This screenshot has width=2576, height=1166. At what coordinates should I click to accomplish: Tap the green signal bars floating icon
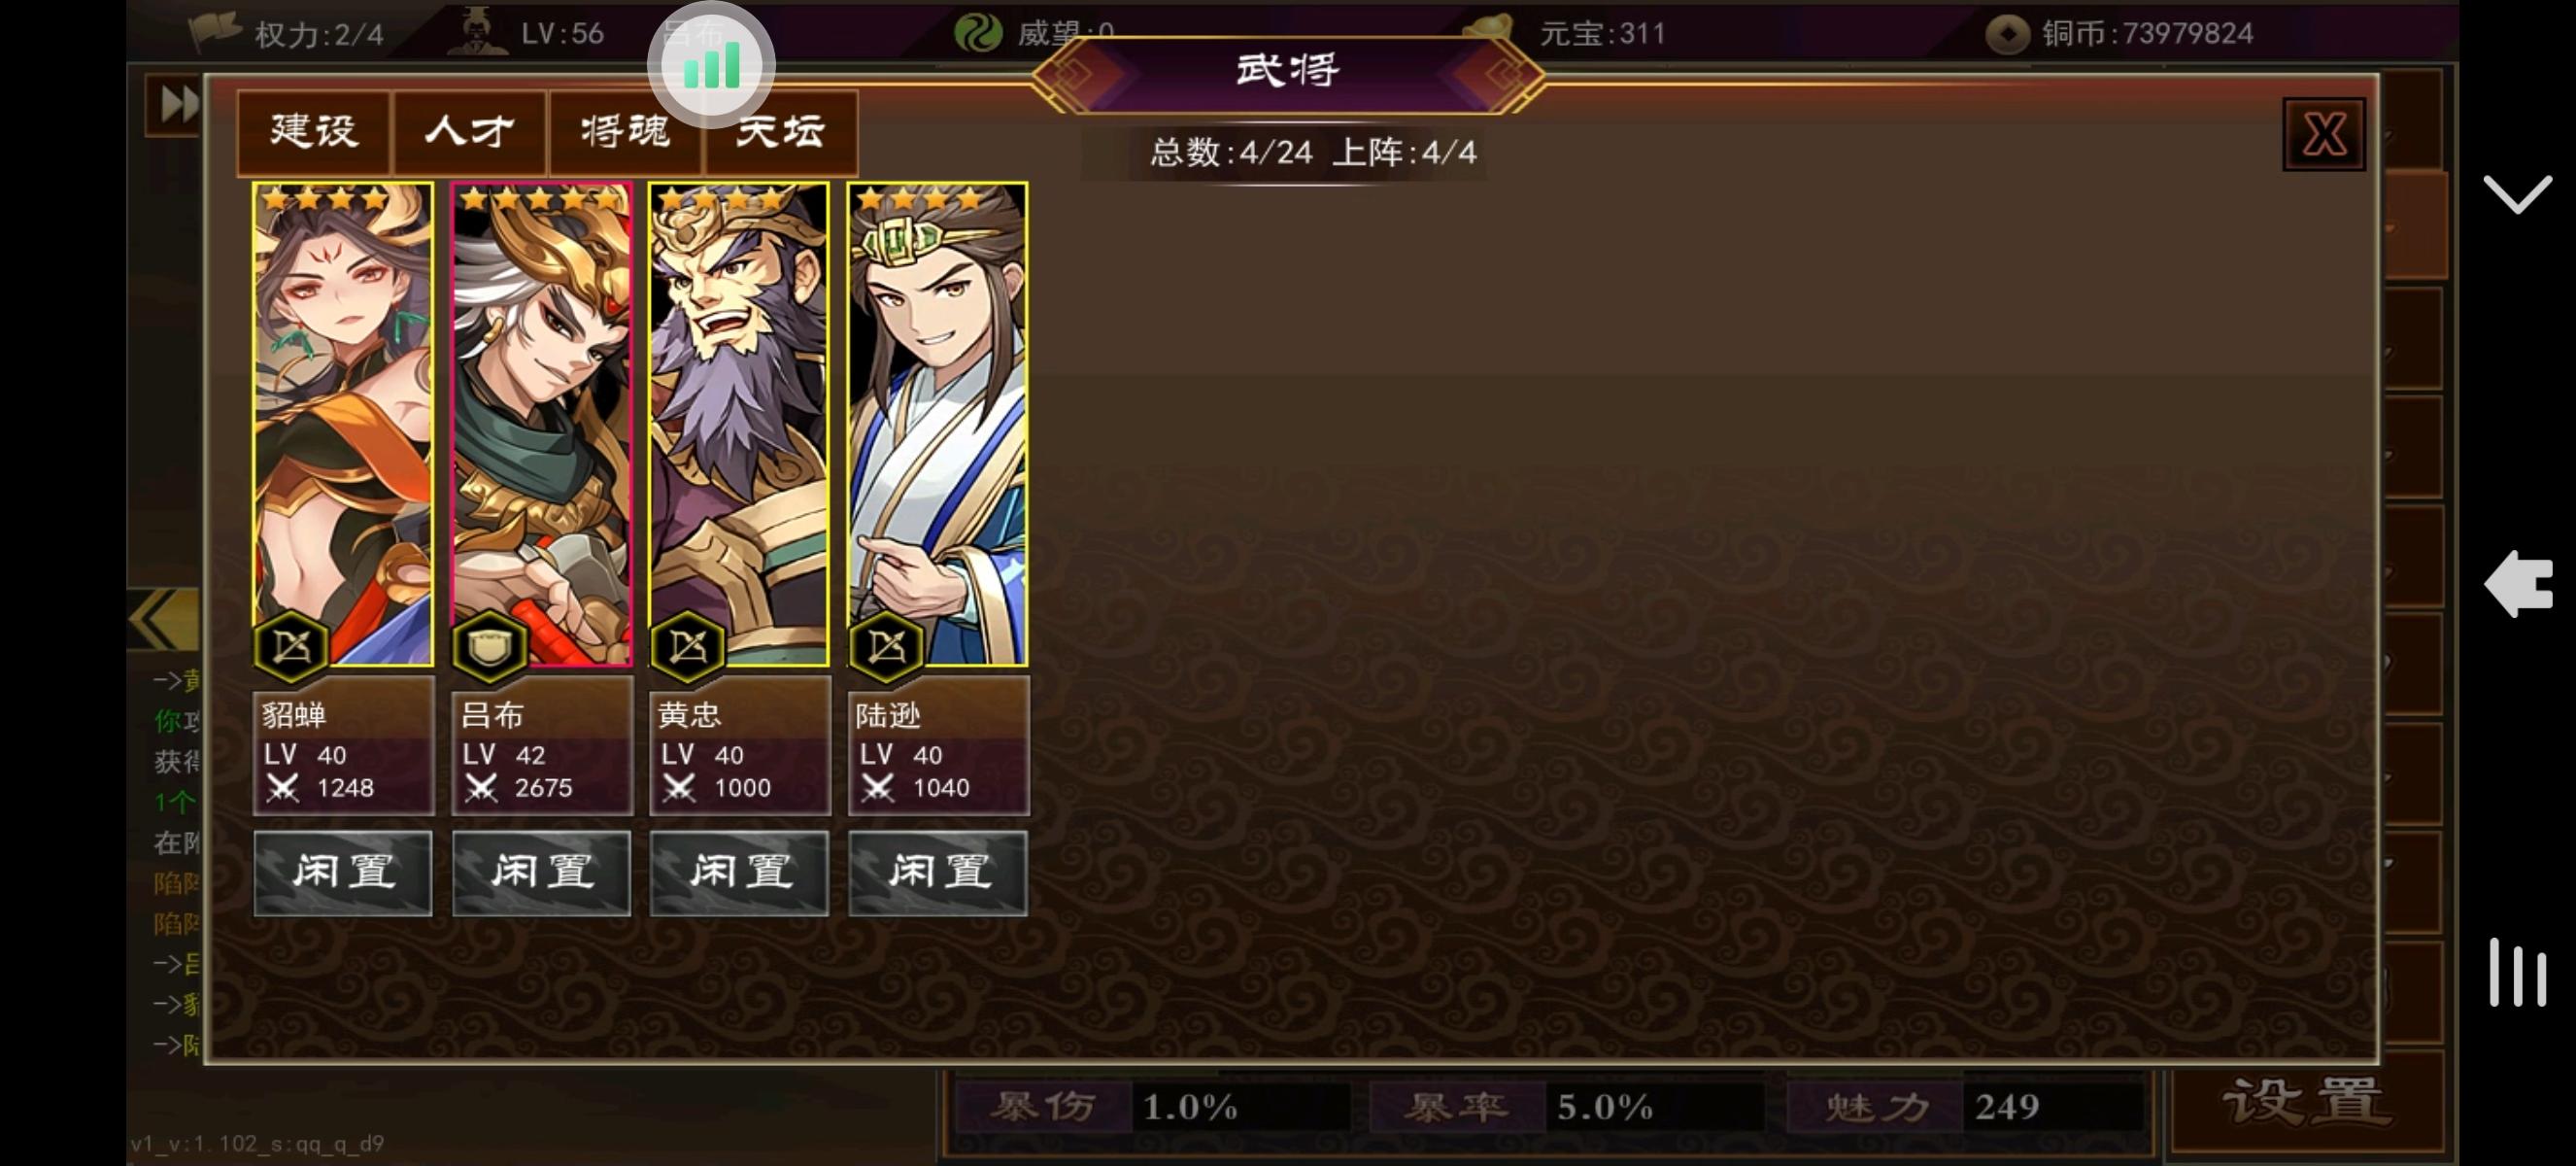pyautogui.click(x=711, y=65)
